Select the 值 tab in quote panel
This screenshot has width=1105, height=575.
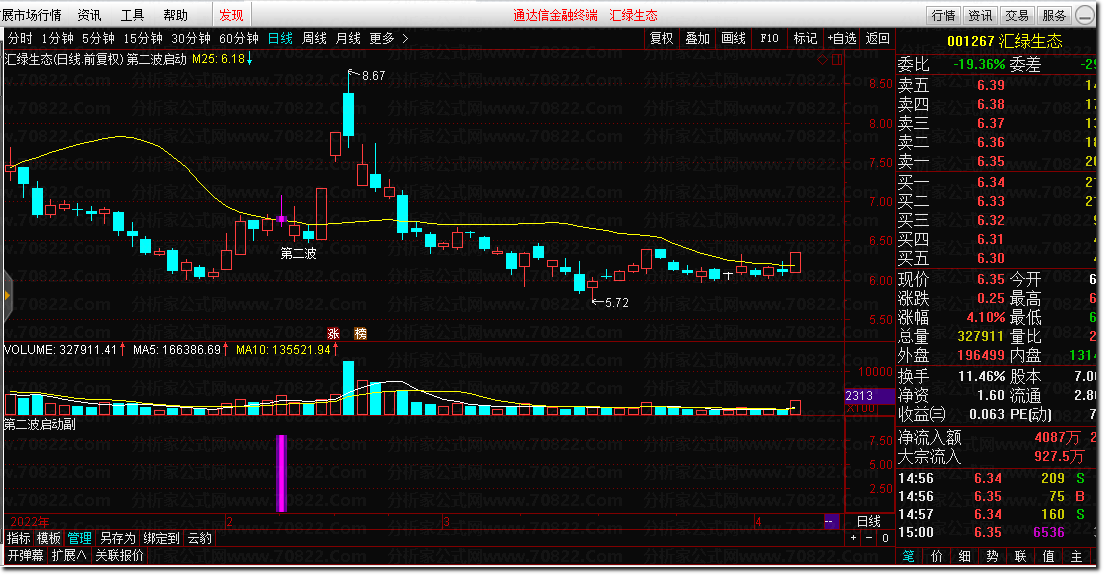coord(1049,557)
